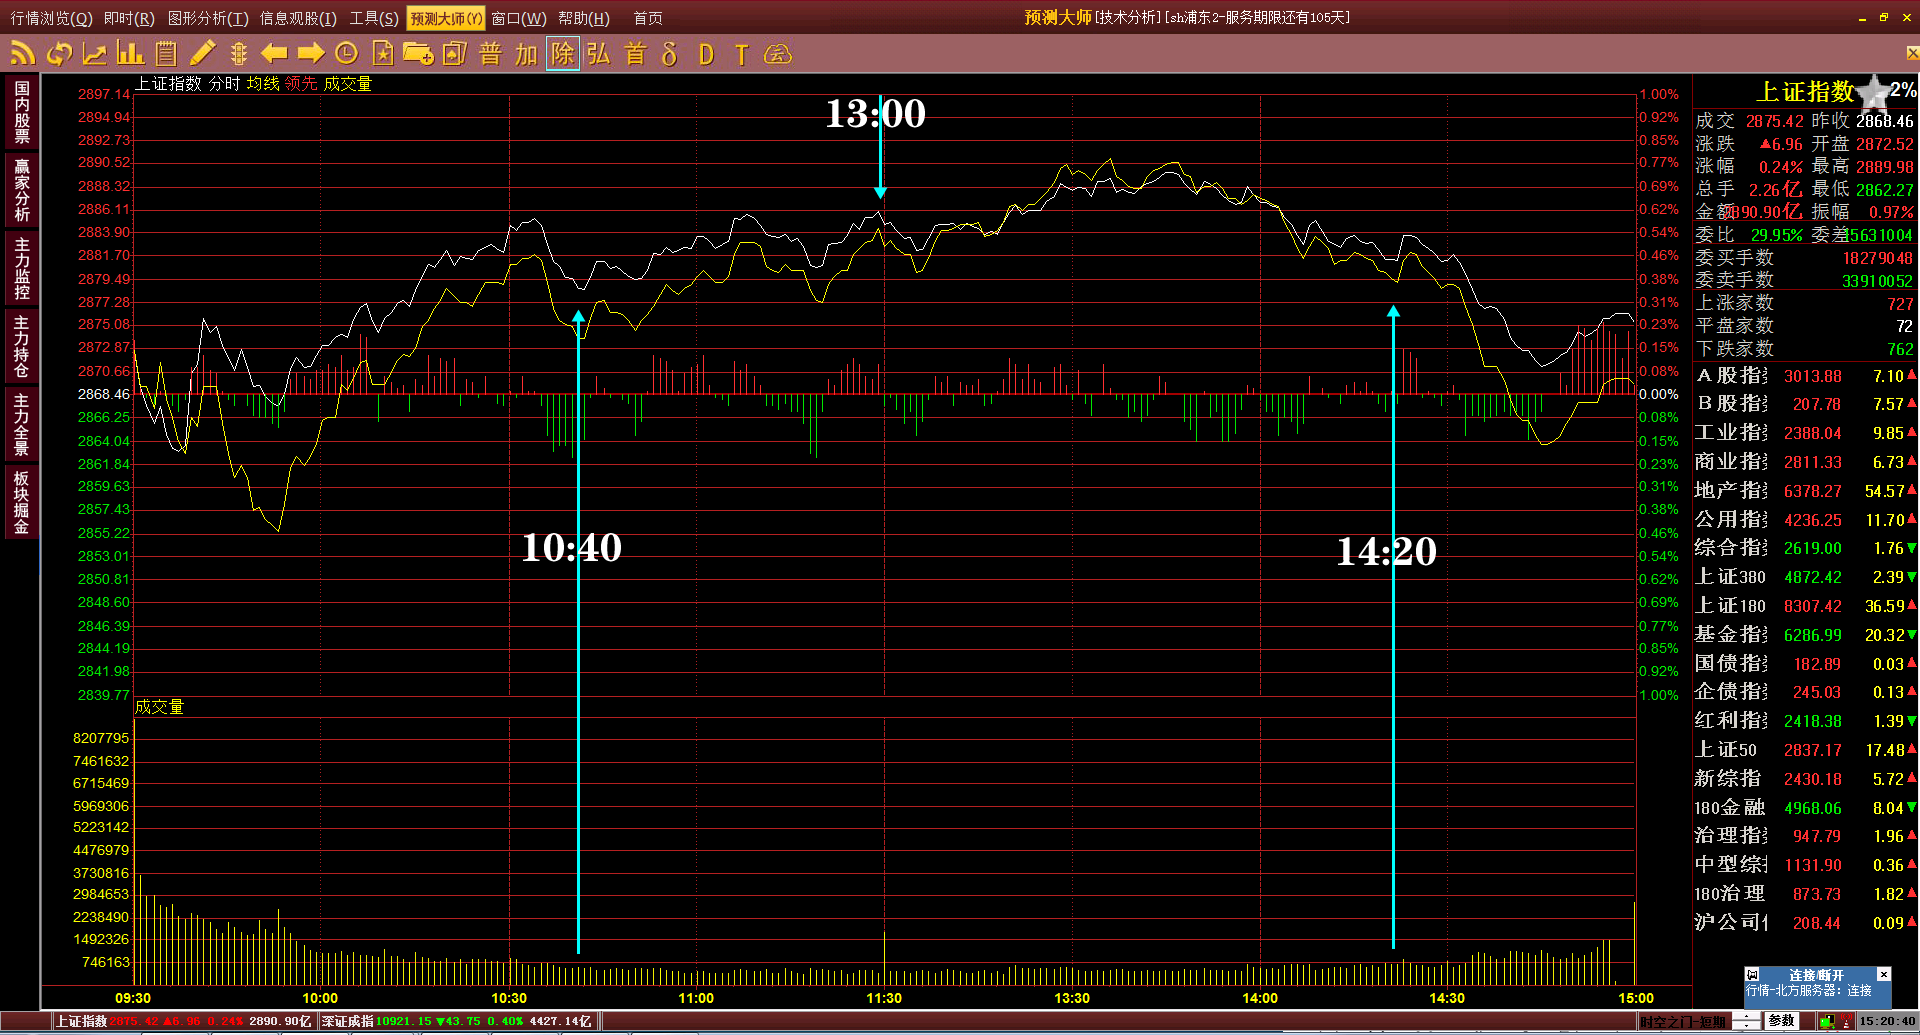
Task: Switch to 主力持仓 sidebar tab
Action: pos(21,346)
